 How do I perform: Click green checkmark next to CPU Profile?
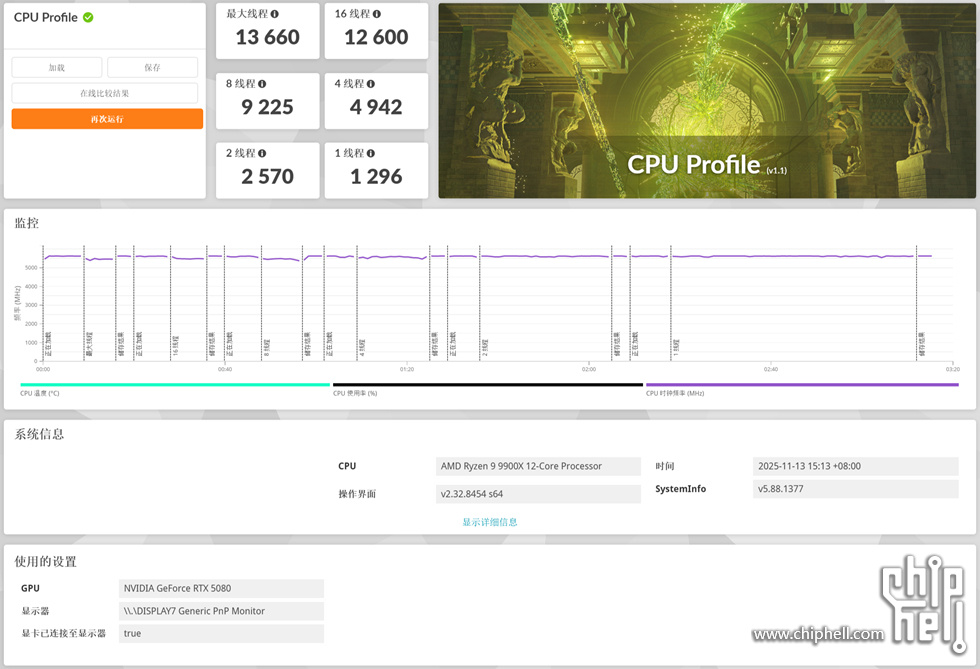pos(88,18)
